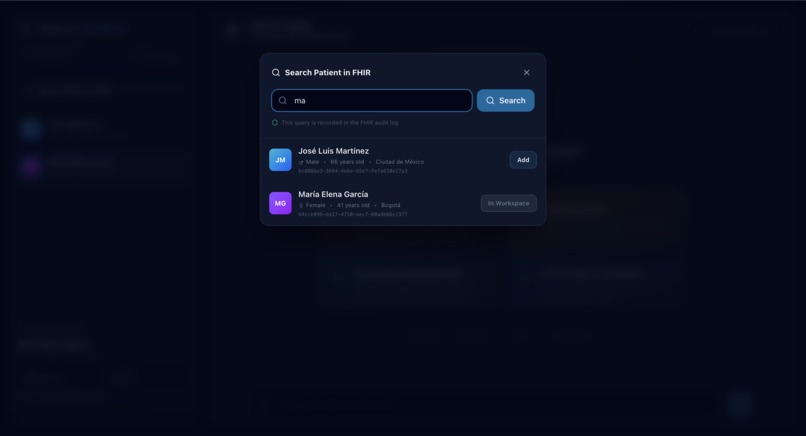Click the 'Bogotá' location text

pyautogui.click(x=391, y=205)
